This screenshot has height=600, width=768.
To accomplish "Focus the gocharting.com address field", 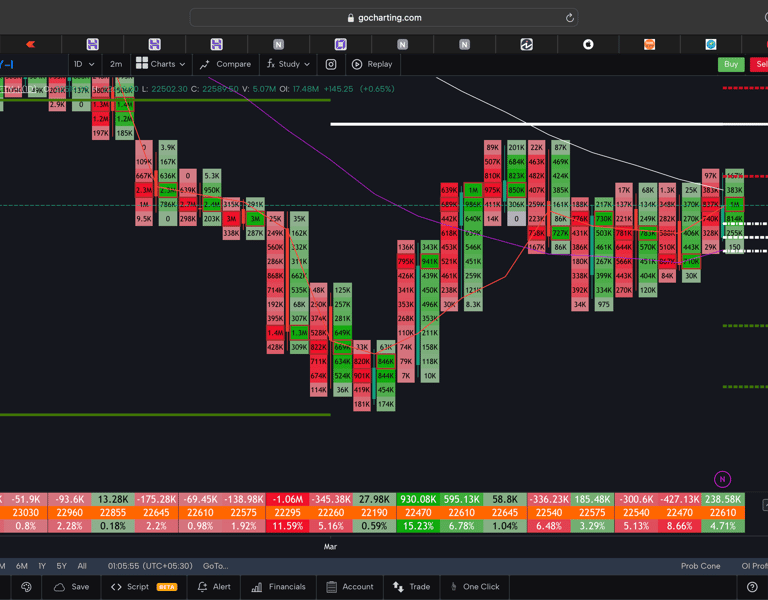I will click(384, 18).
